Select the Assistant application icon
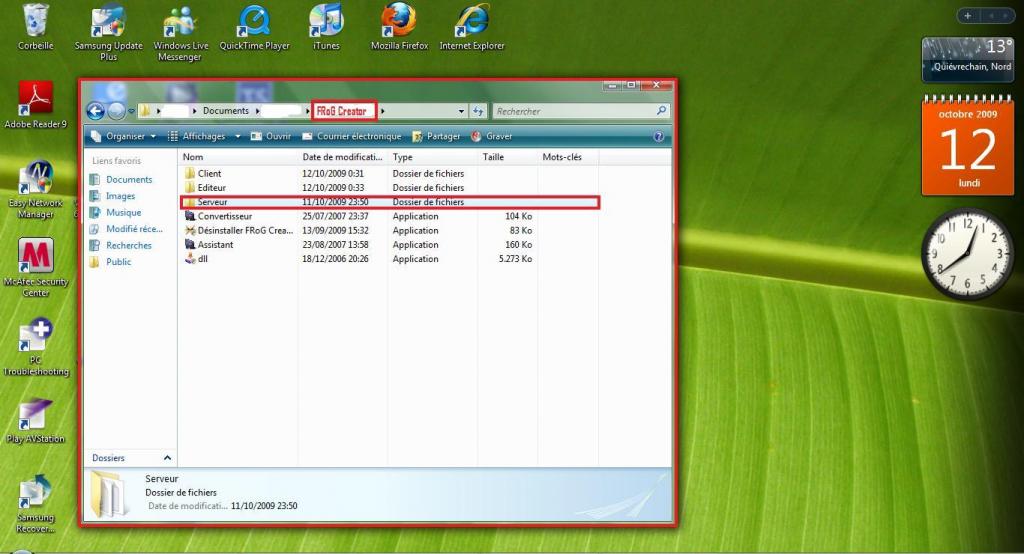Screen dimensions: 1024x554 190,244
